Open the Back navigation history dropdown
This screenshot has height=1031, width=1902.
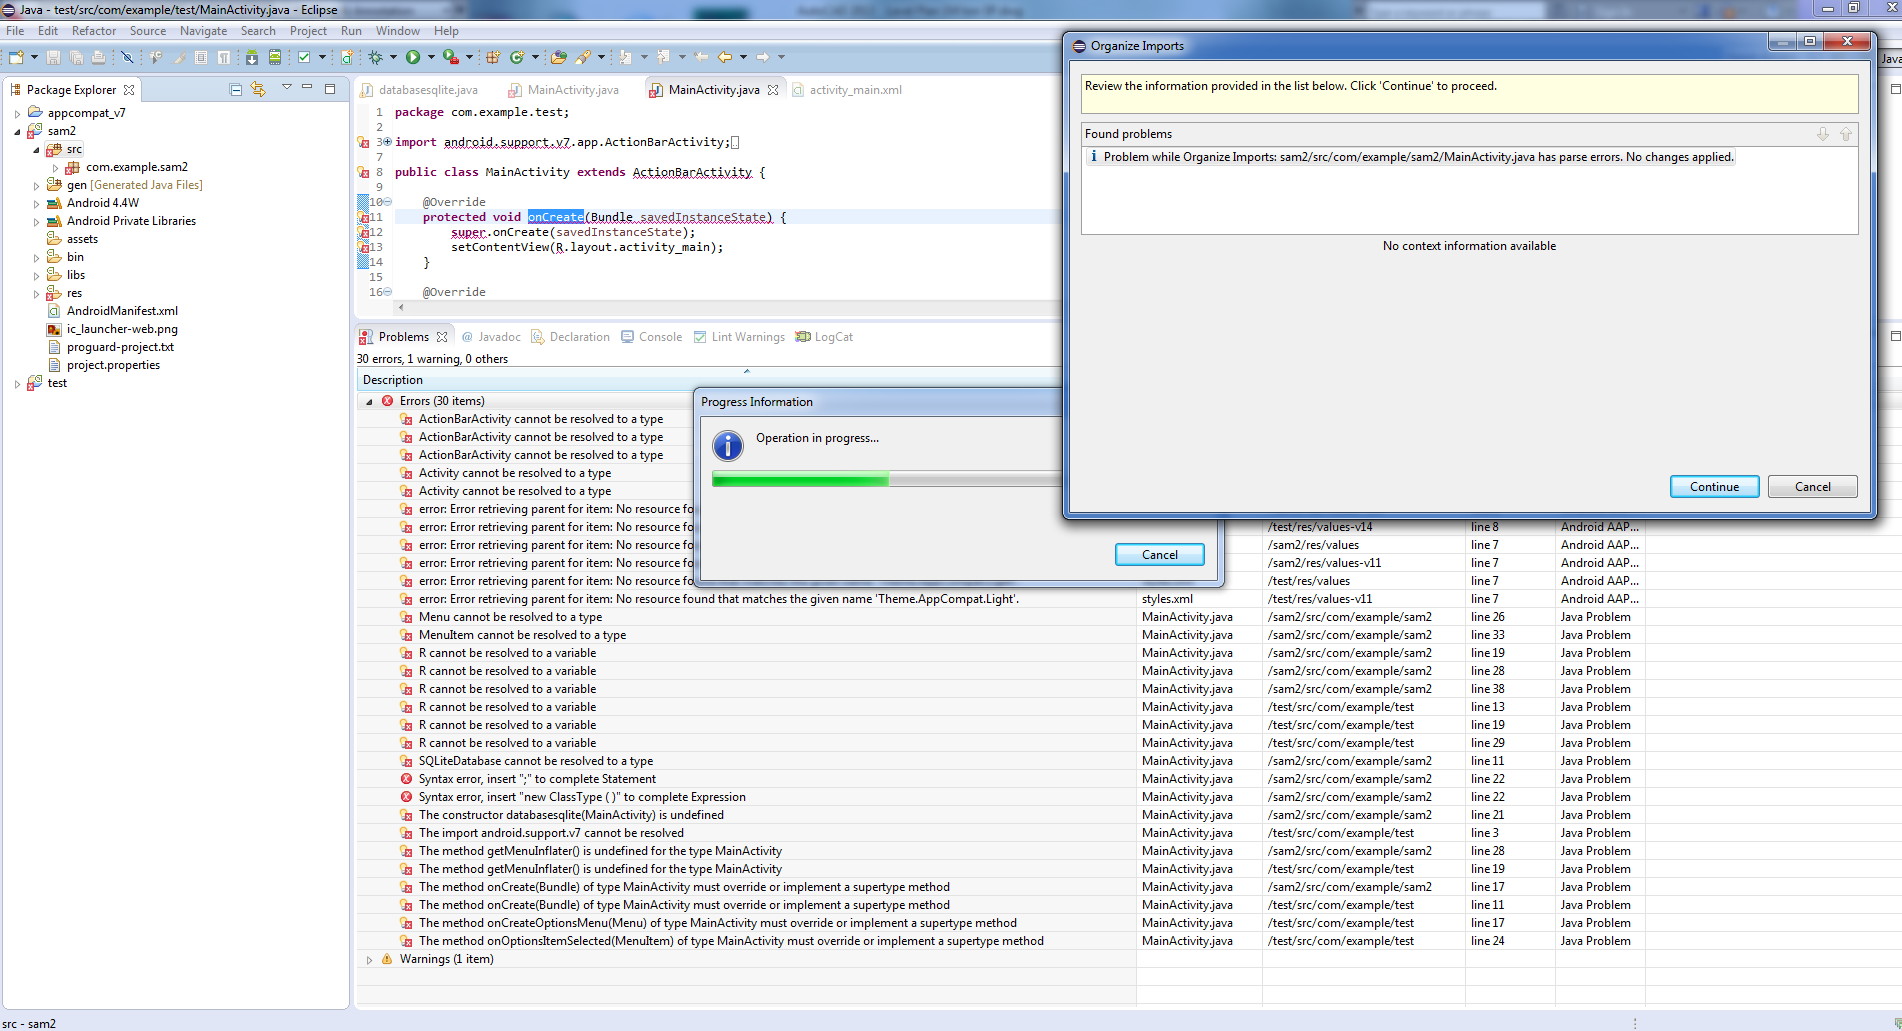pos(743,57)
